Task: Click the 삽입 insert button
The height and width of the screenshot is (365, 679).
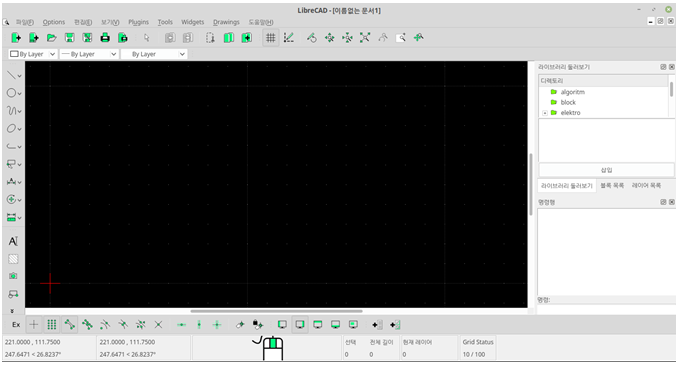Action: pos(606,170)
